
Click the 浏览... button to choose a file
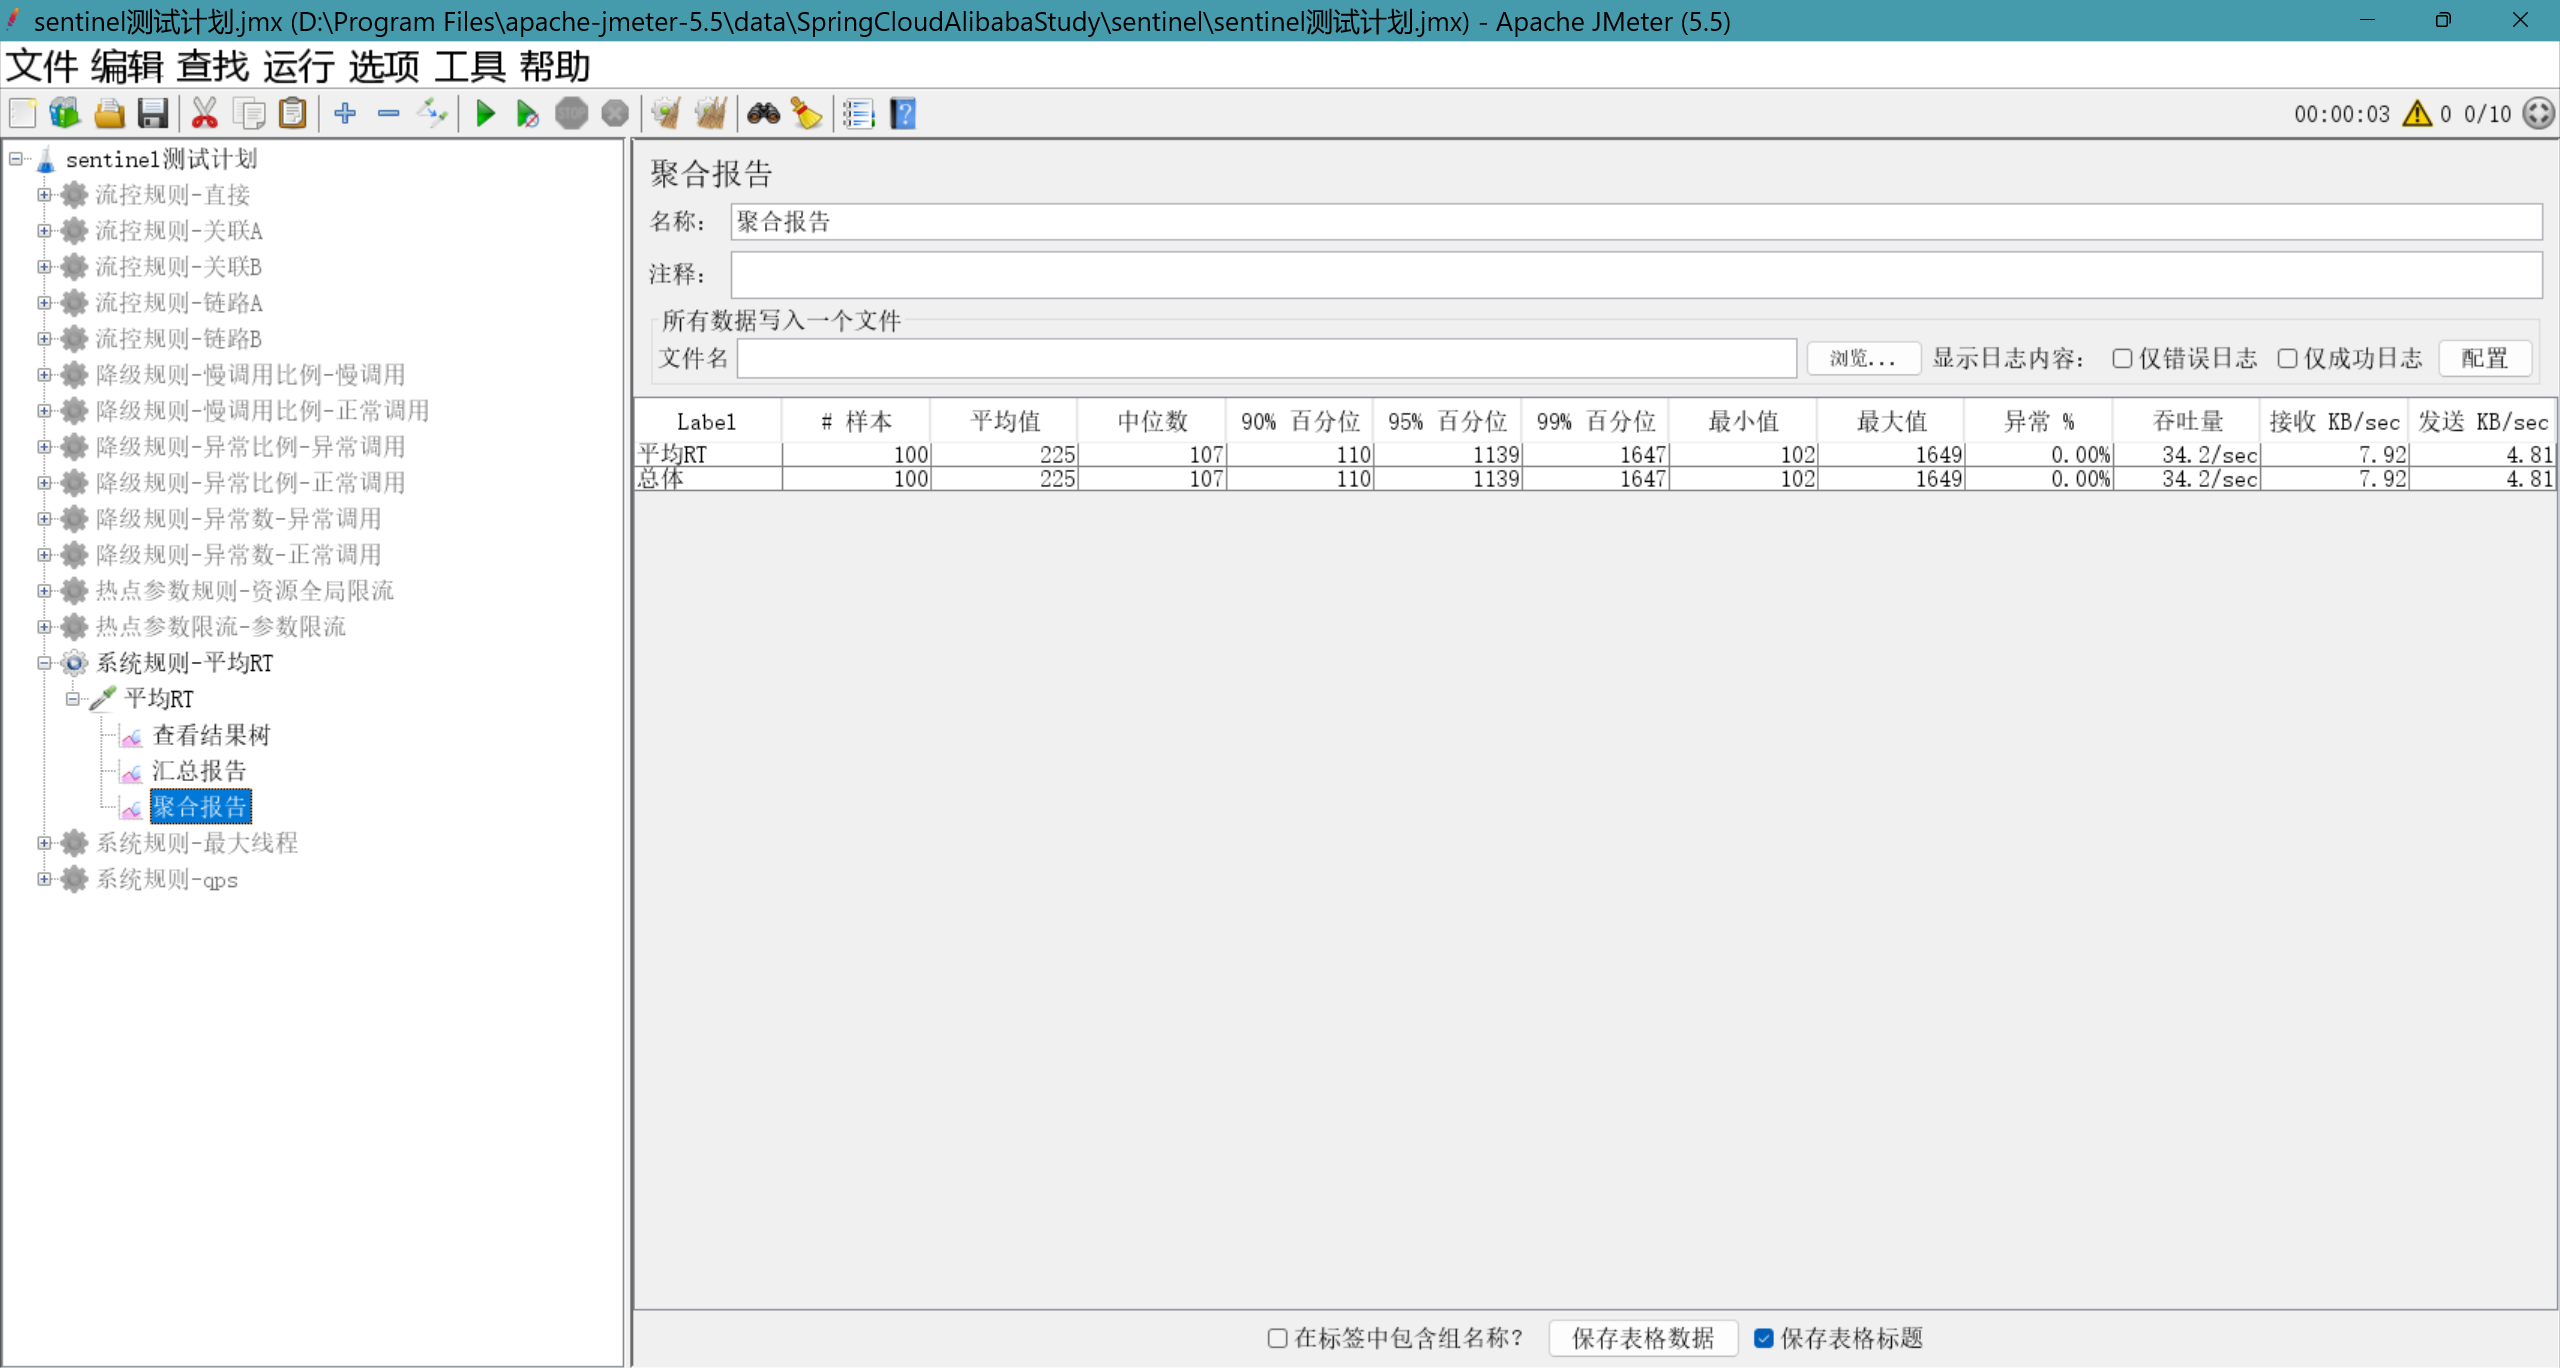[1863, 358]
